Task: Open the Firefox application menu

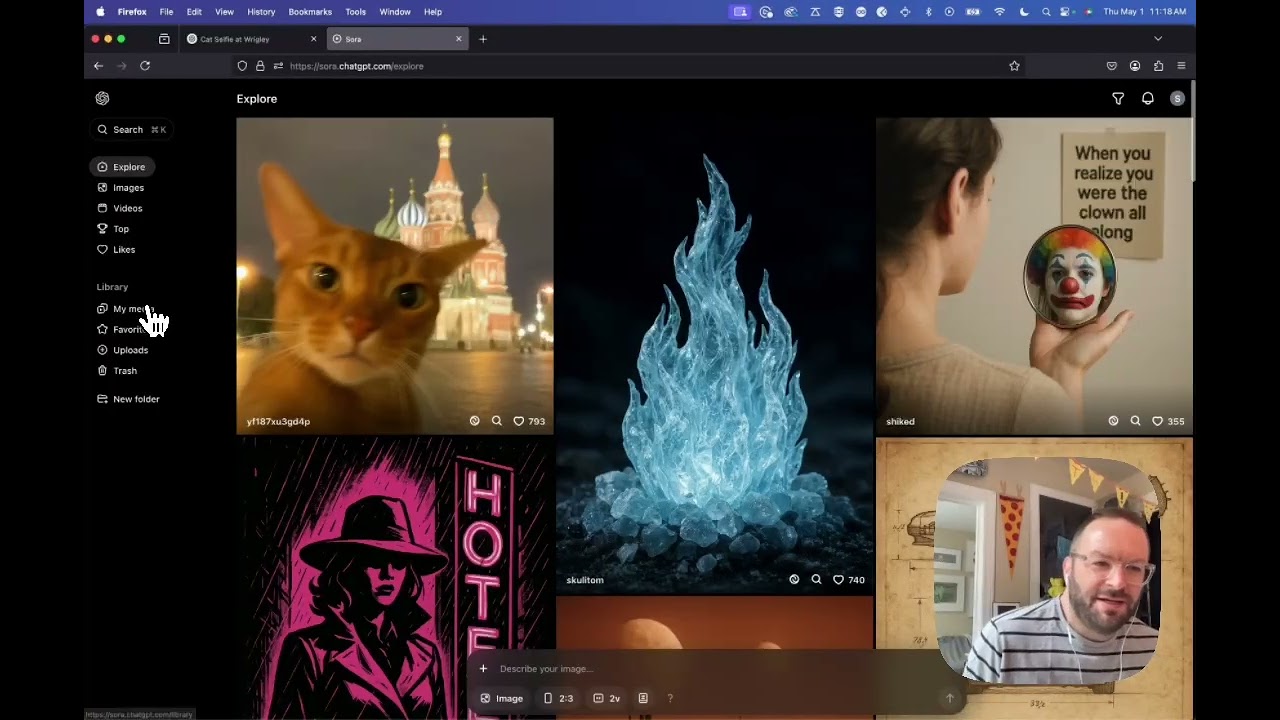Action: click(1181, 66)
